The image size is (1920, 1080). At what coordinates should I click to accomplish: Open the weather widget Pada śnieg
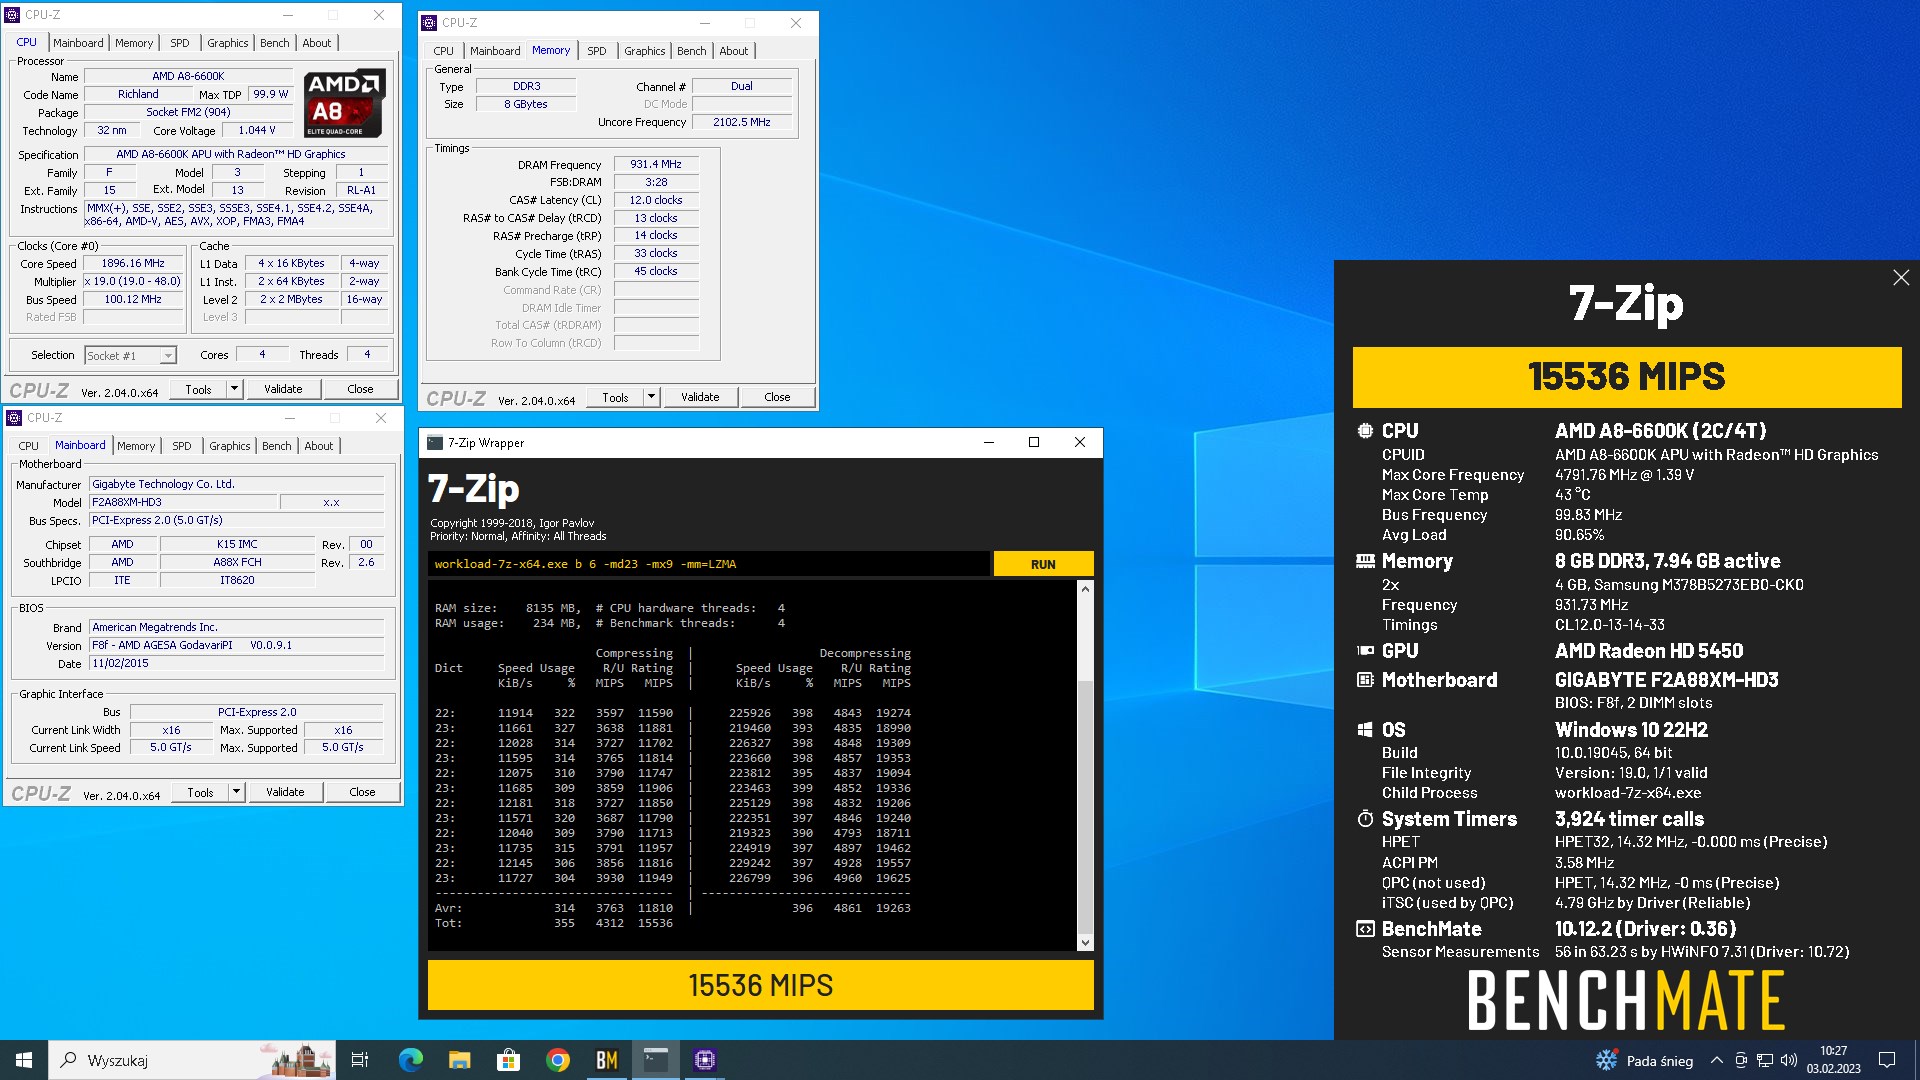1645,1060
